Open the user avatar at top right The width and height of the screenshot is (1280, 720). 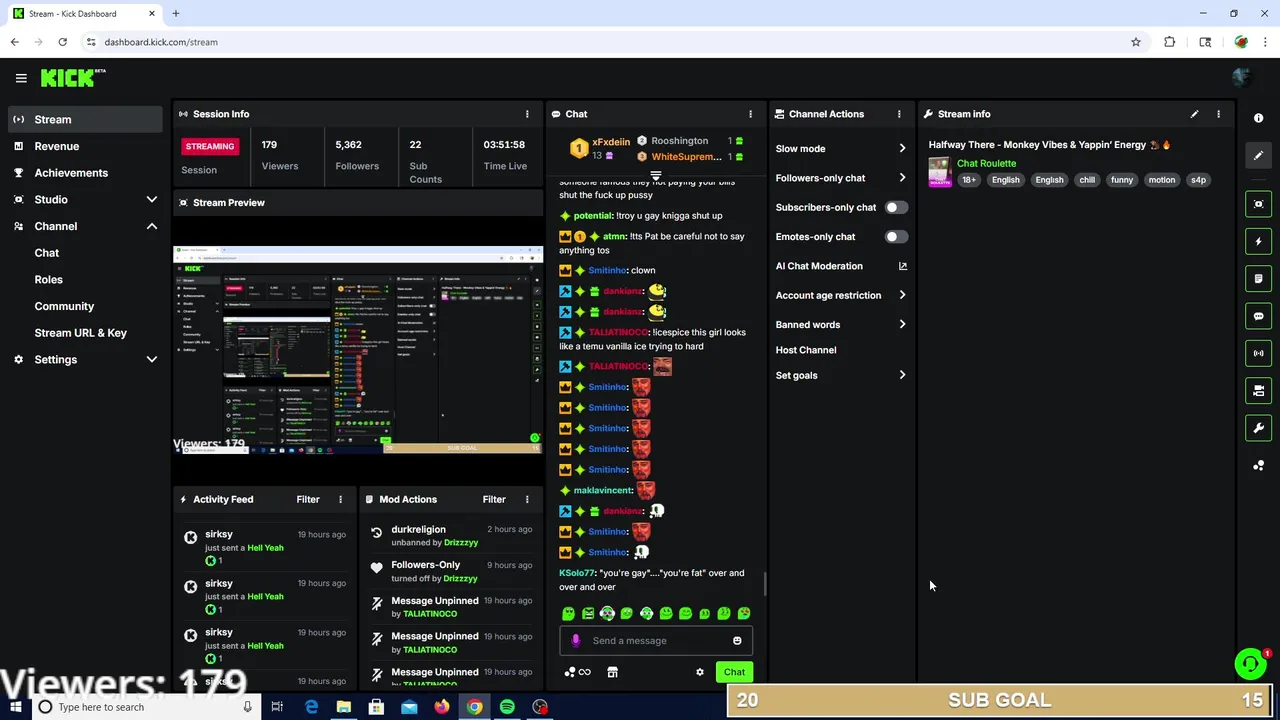pyautogui.click(x=1241, y=78)
